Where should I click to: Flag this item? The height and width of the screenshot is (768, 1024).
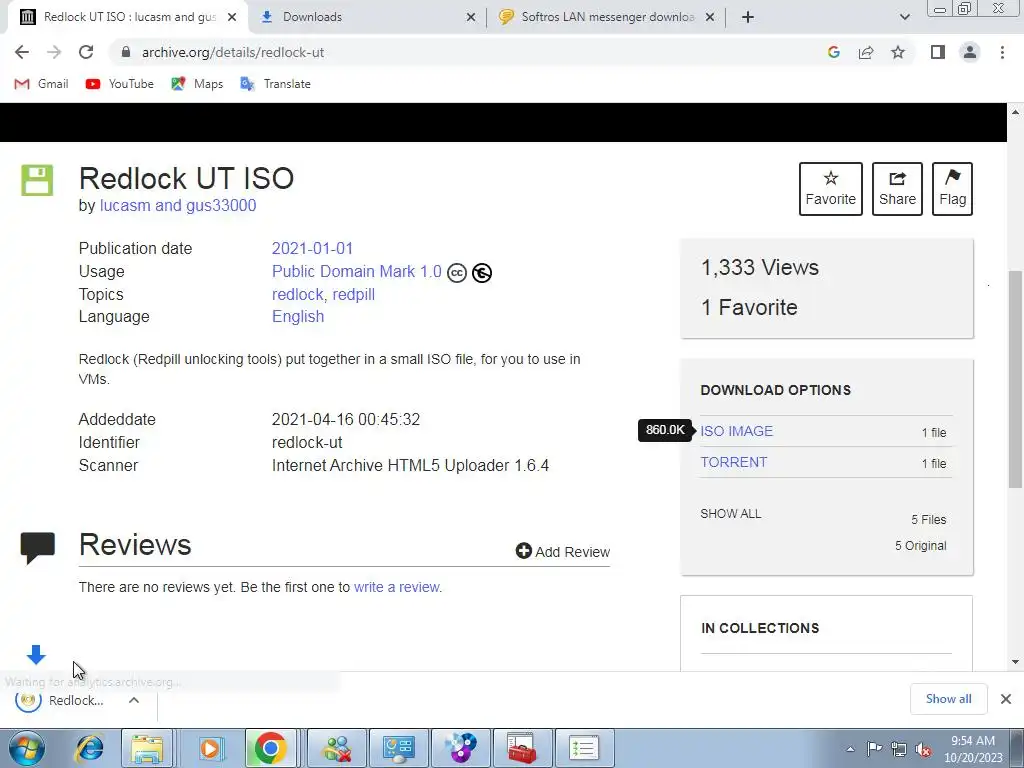pyautogui.click(x=952, y=189)
